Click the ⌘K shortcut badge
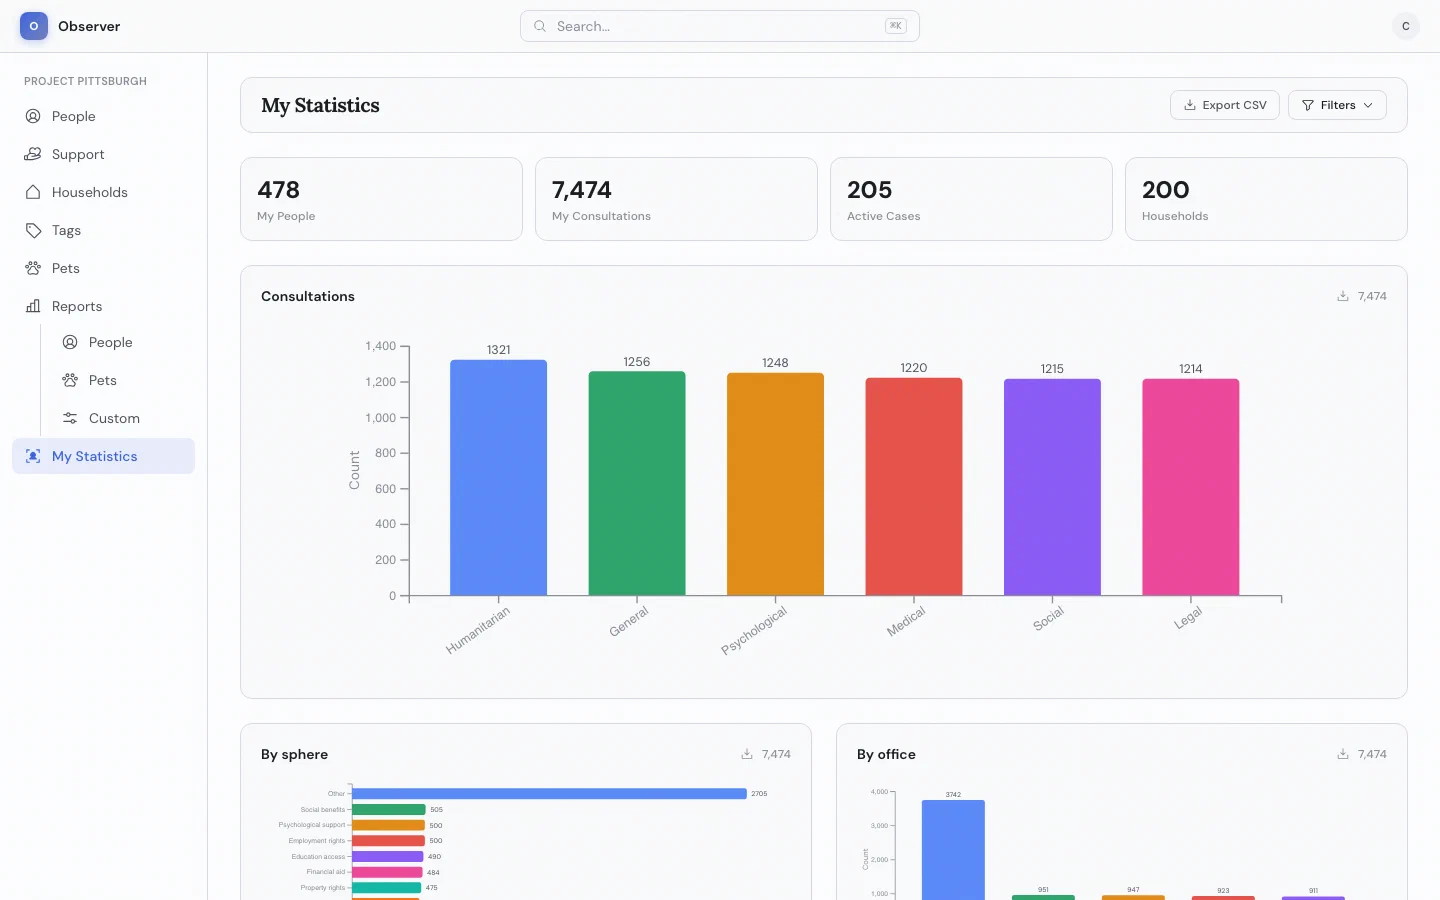The width and height of the screenshot is (1440, 900). [896, 26]
